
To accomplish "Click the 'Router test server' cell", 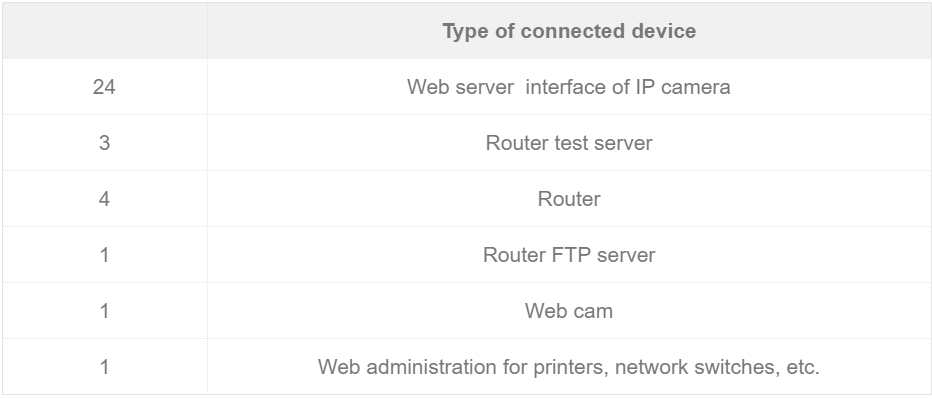I will coord(569,143).
